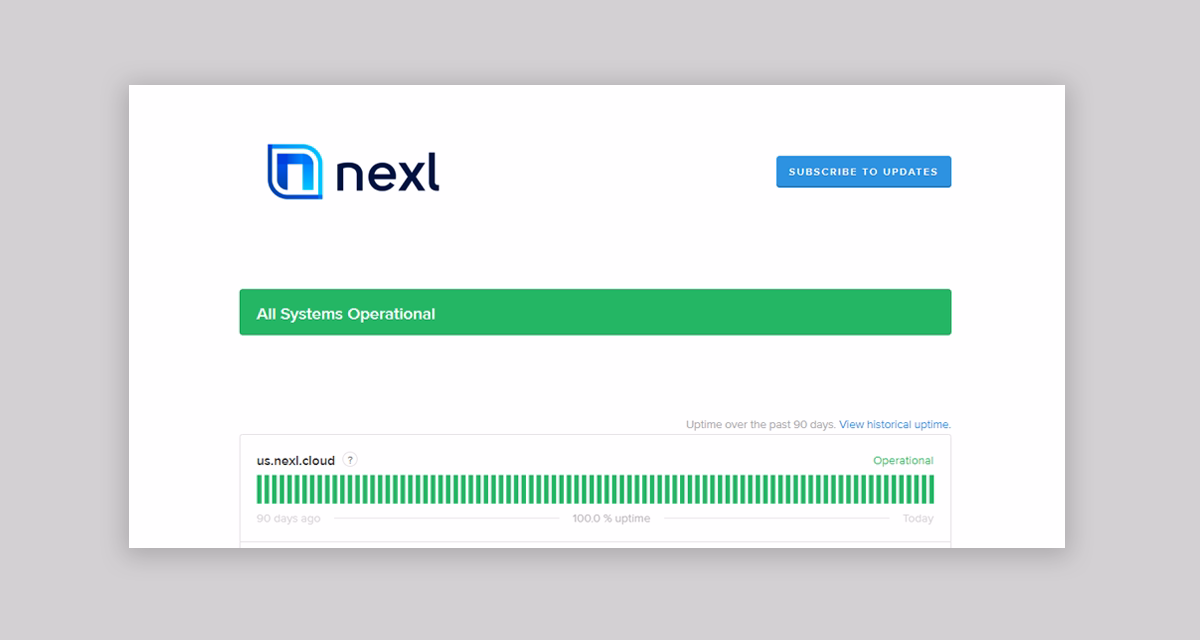Click the green Operational status indicator
This screenshot has height=640, width=1200.
[903, 460]
